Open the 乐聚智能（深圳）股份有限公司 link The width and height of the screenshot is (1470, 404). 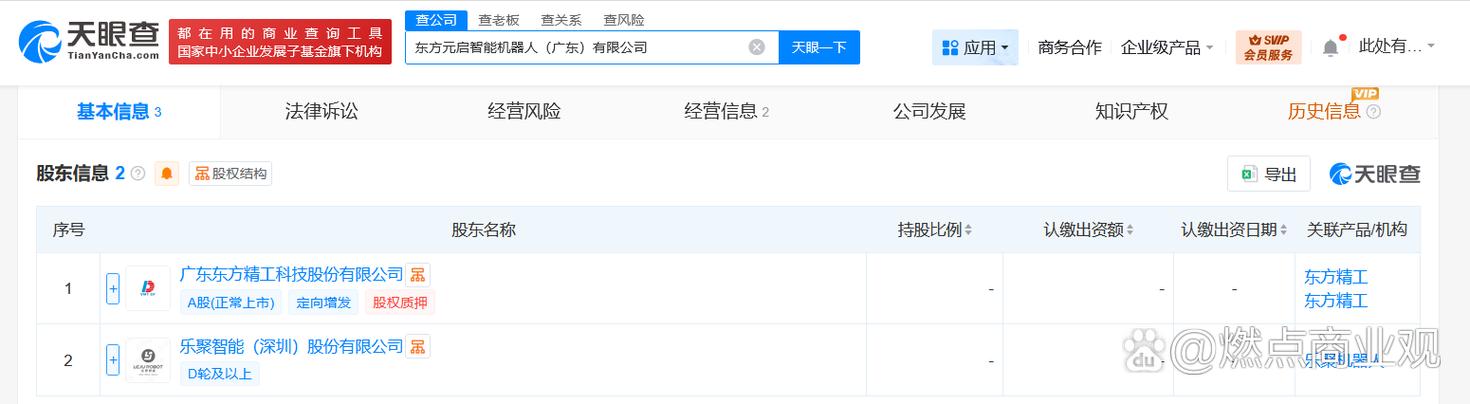coord(291,346)
